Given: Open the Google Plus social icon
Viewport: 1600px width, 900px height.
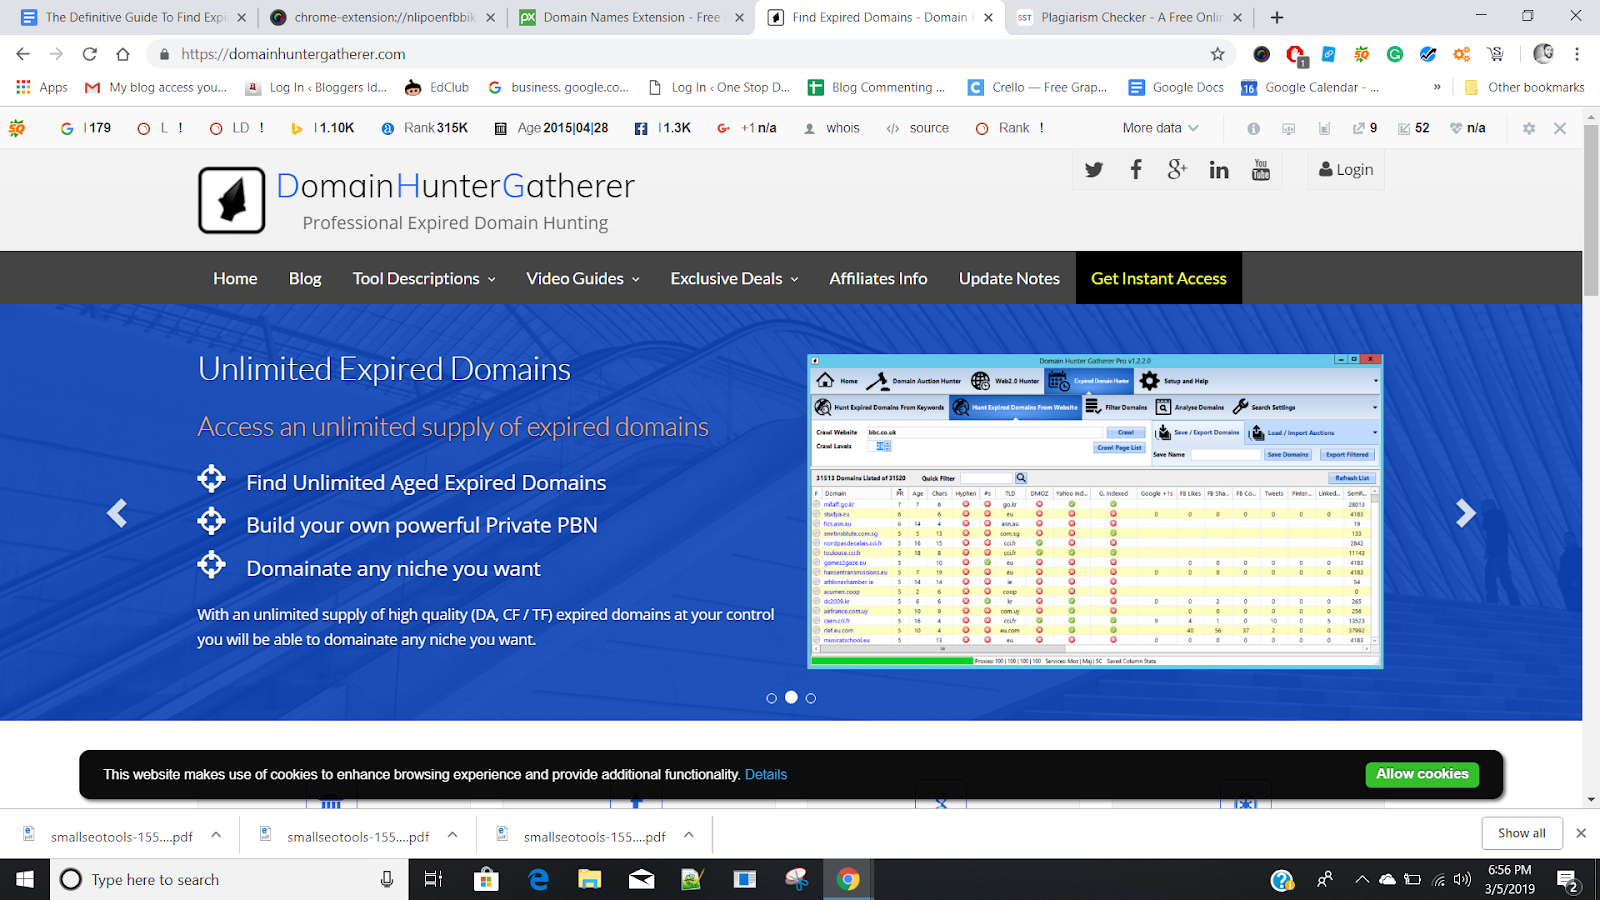Looking at the screenshot, I should tap(1177, 170).
